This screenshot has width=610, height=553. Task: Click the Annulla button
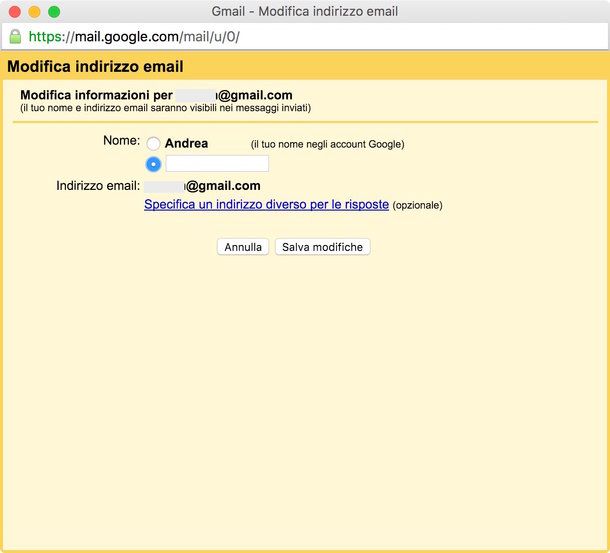[243, 247]
